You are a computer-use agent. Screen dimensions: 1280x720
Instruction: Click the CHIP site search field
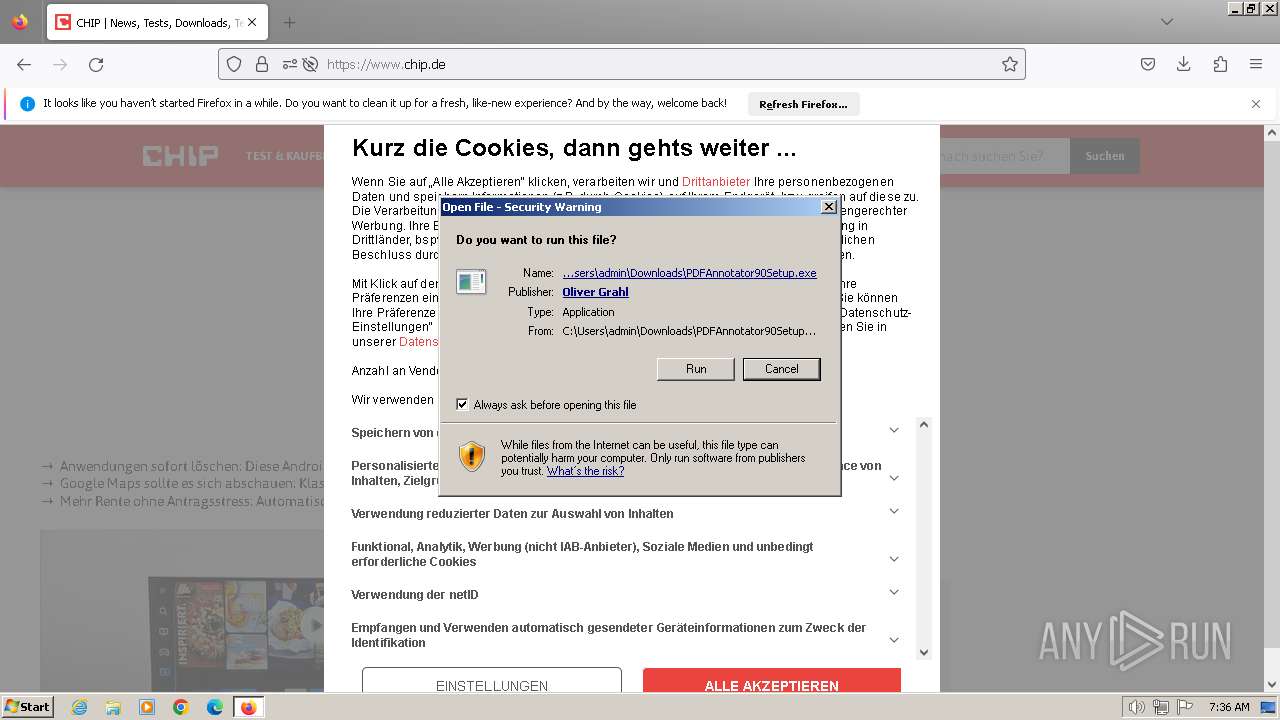(x=1004, y=156)
